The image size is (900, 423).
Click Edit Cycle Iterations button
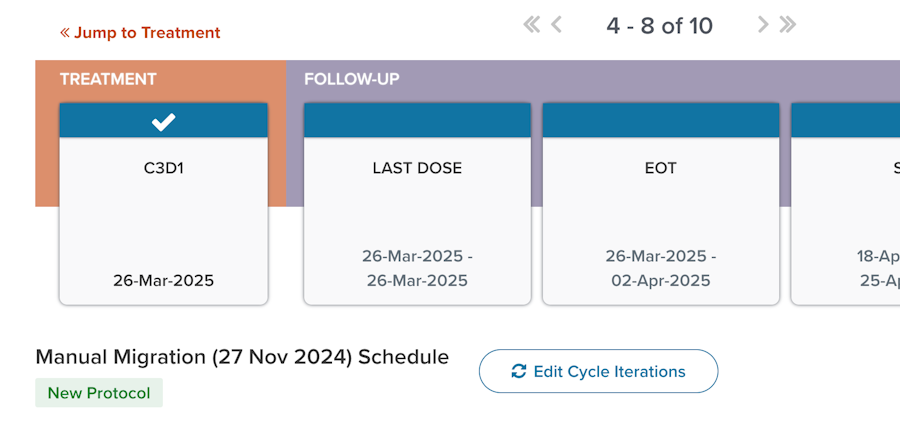coord(598,371)
